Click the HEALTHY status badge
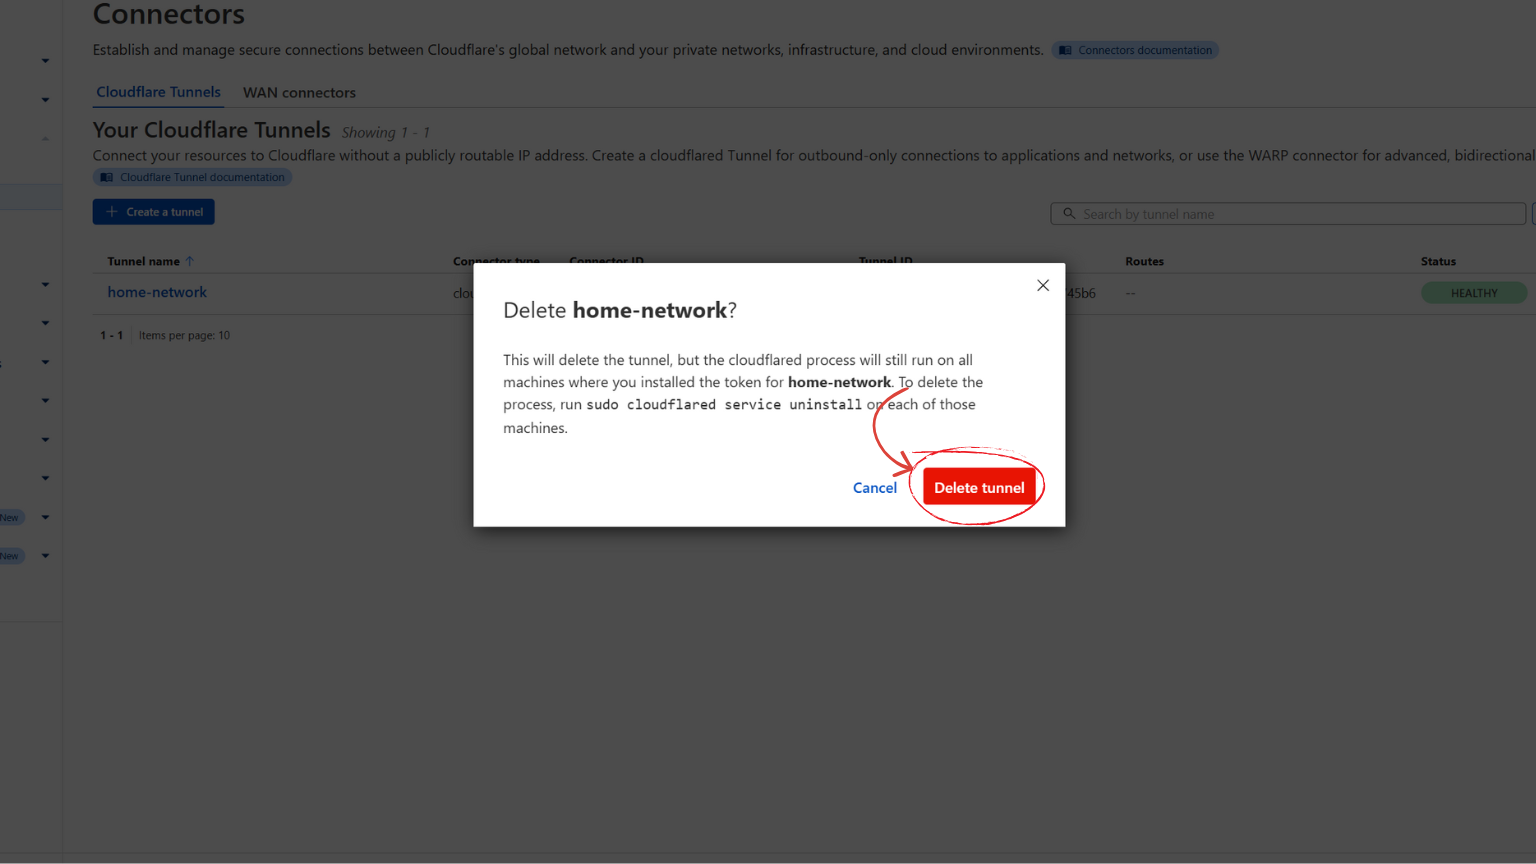 click(x=1474, y=293)
